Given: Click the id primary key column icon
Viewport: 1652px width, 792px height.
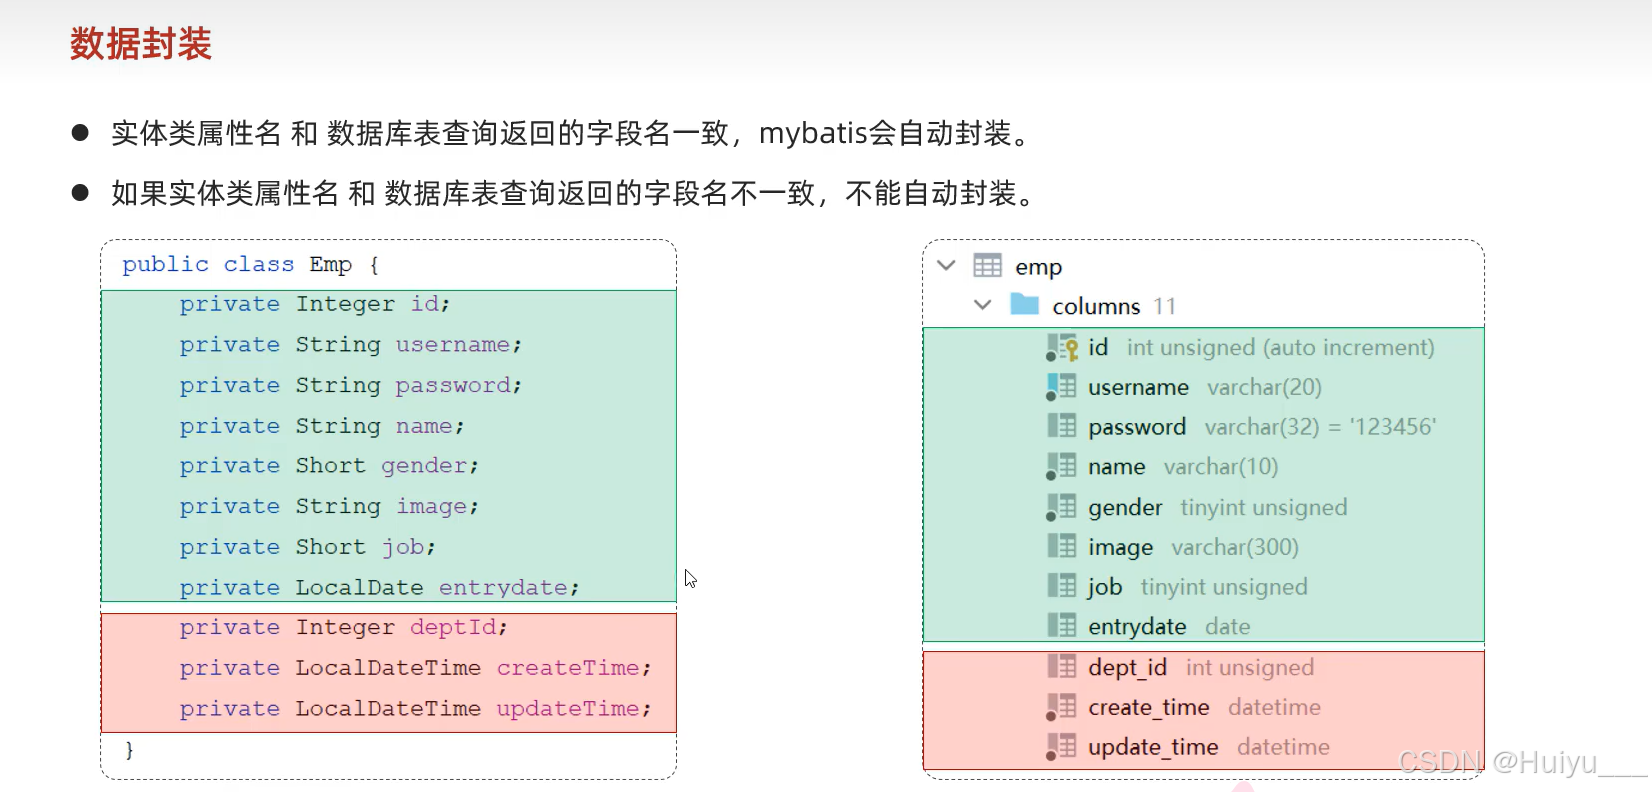Looking at the screenshot, I should click(1061, 347).
